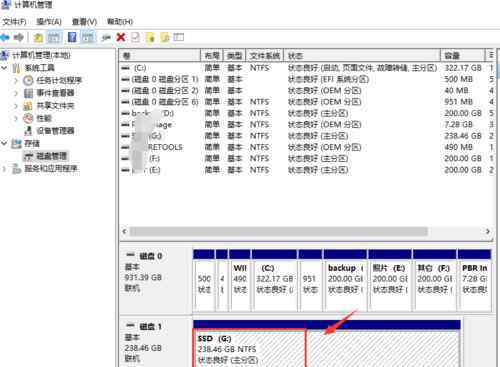This screenshot has width=500, height=367.
Task: Select the (C:) volume row in list
Action: click(x=307, y=68)
